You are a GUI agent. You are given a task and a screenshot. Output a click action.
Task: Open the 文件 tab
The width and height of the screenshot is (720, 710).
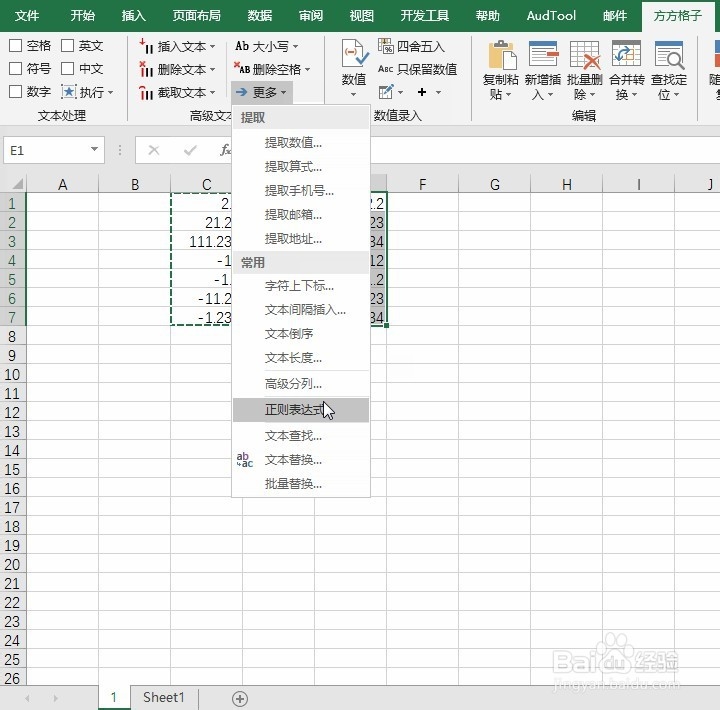pyautogui.click(x=27, y=16)
